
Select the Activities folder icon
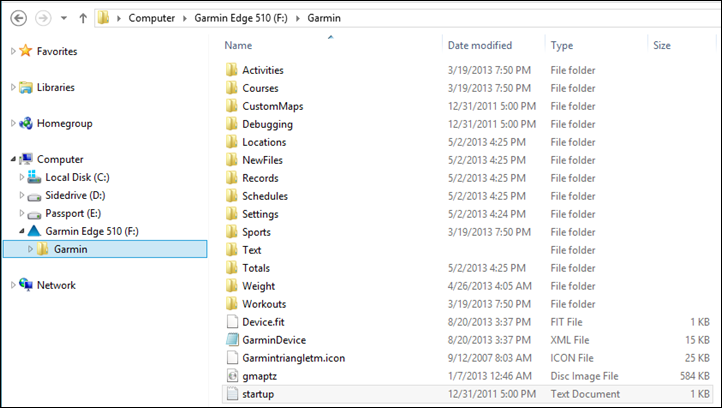[x=232, y=70]
